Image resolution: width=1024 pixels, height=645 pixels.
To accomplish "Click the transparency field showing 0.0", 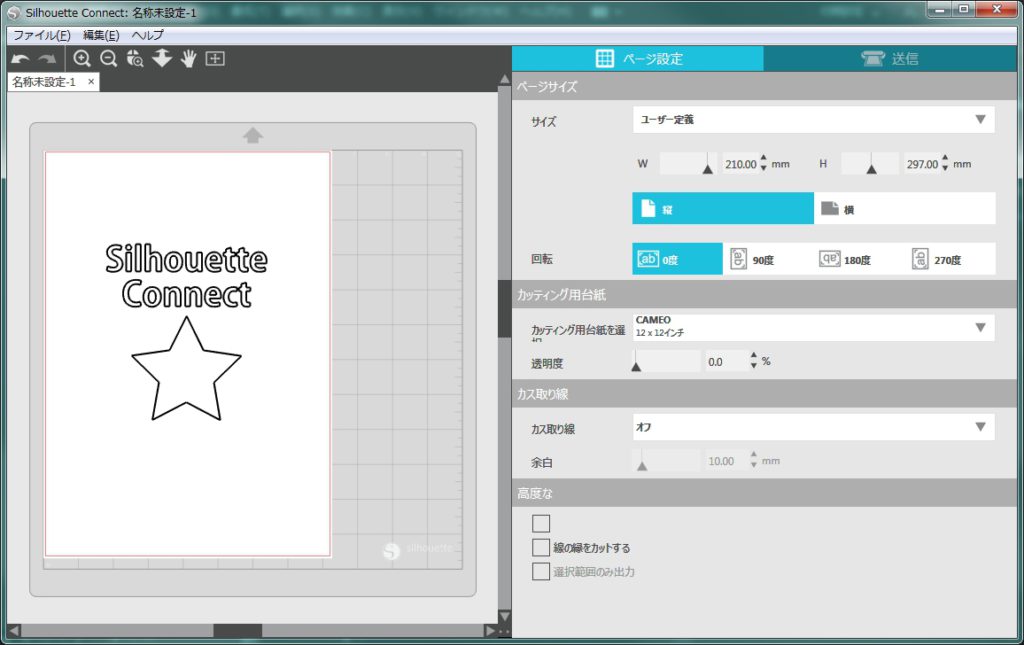I will (x=726, y=362).
